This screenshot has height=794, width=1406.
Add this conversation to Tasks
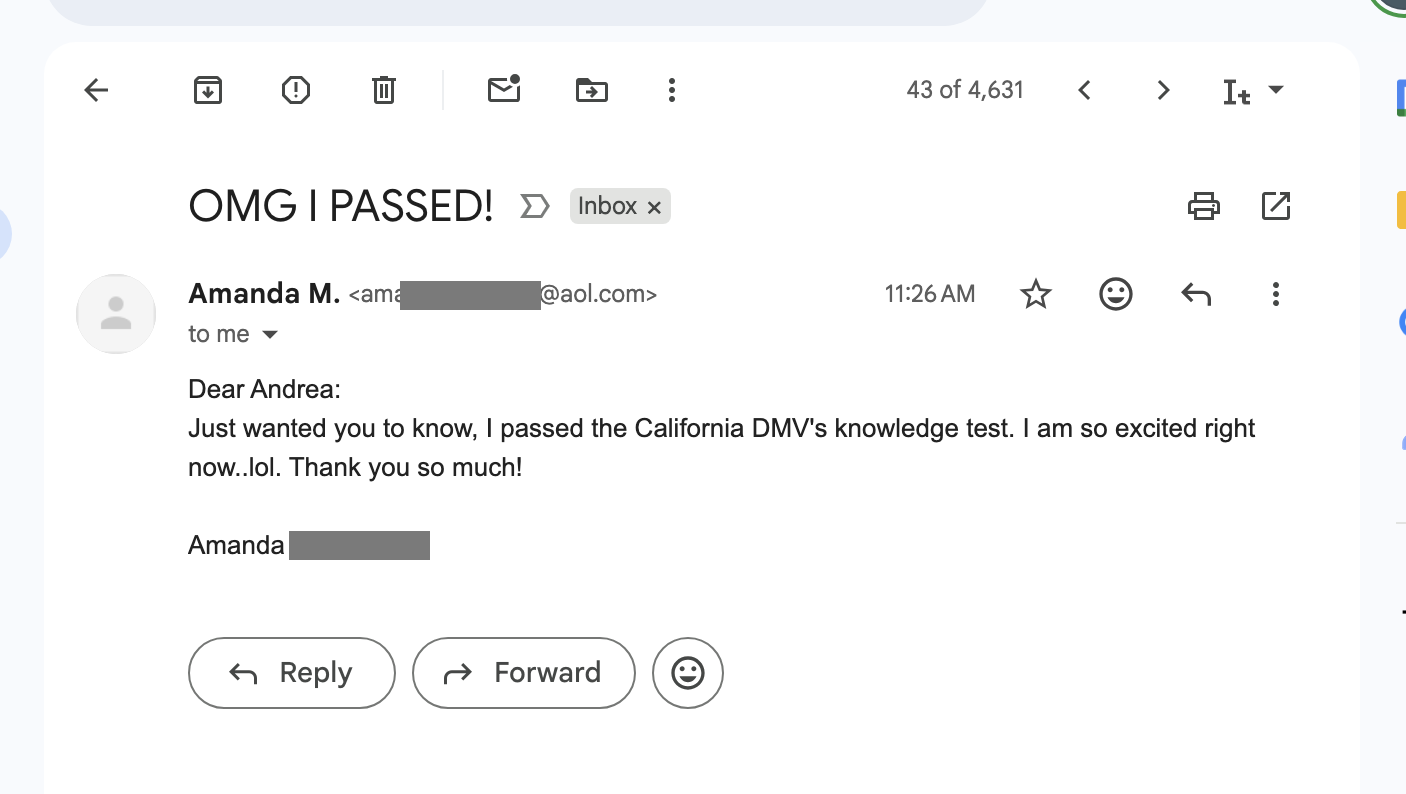point(535,206)
